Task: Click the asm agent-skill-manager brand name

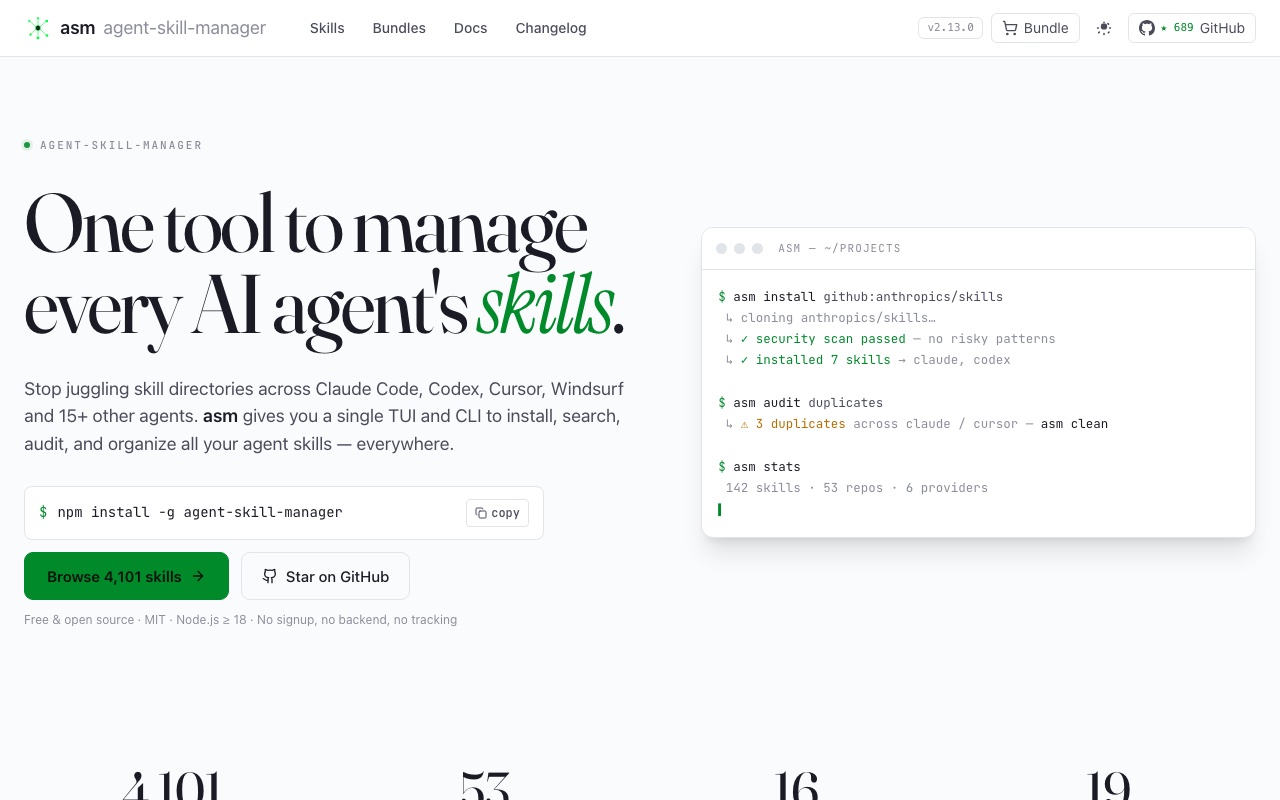Action: (163, 28)
